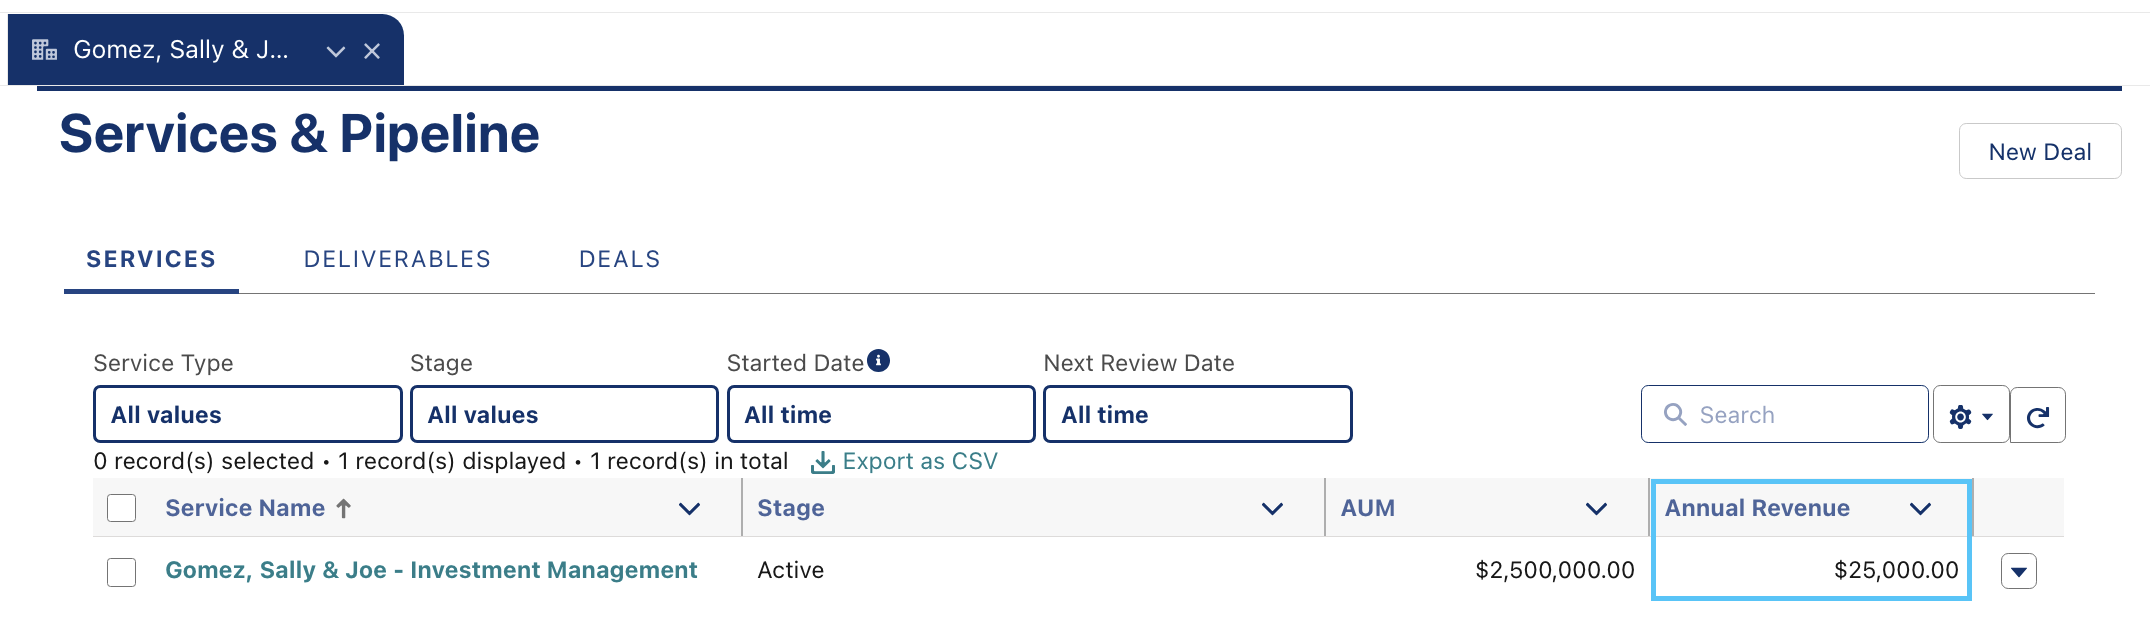Switch to the Deliverables tab
Image resolution: width=2150 pixels, height=642 pixels.
pyautogui.click(x=397, y=260)
